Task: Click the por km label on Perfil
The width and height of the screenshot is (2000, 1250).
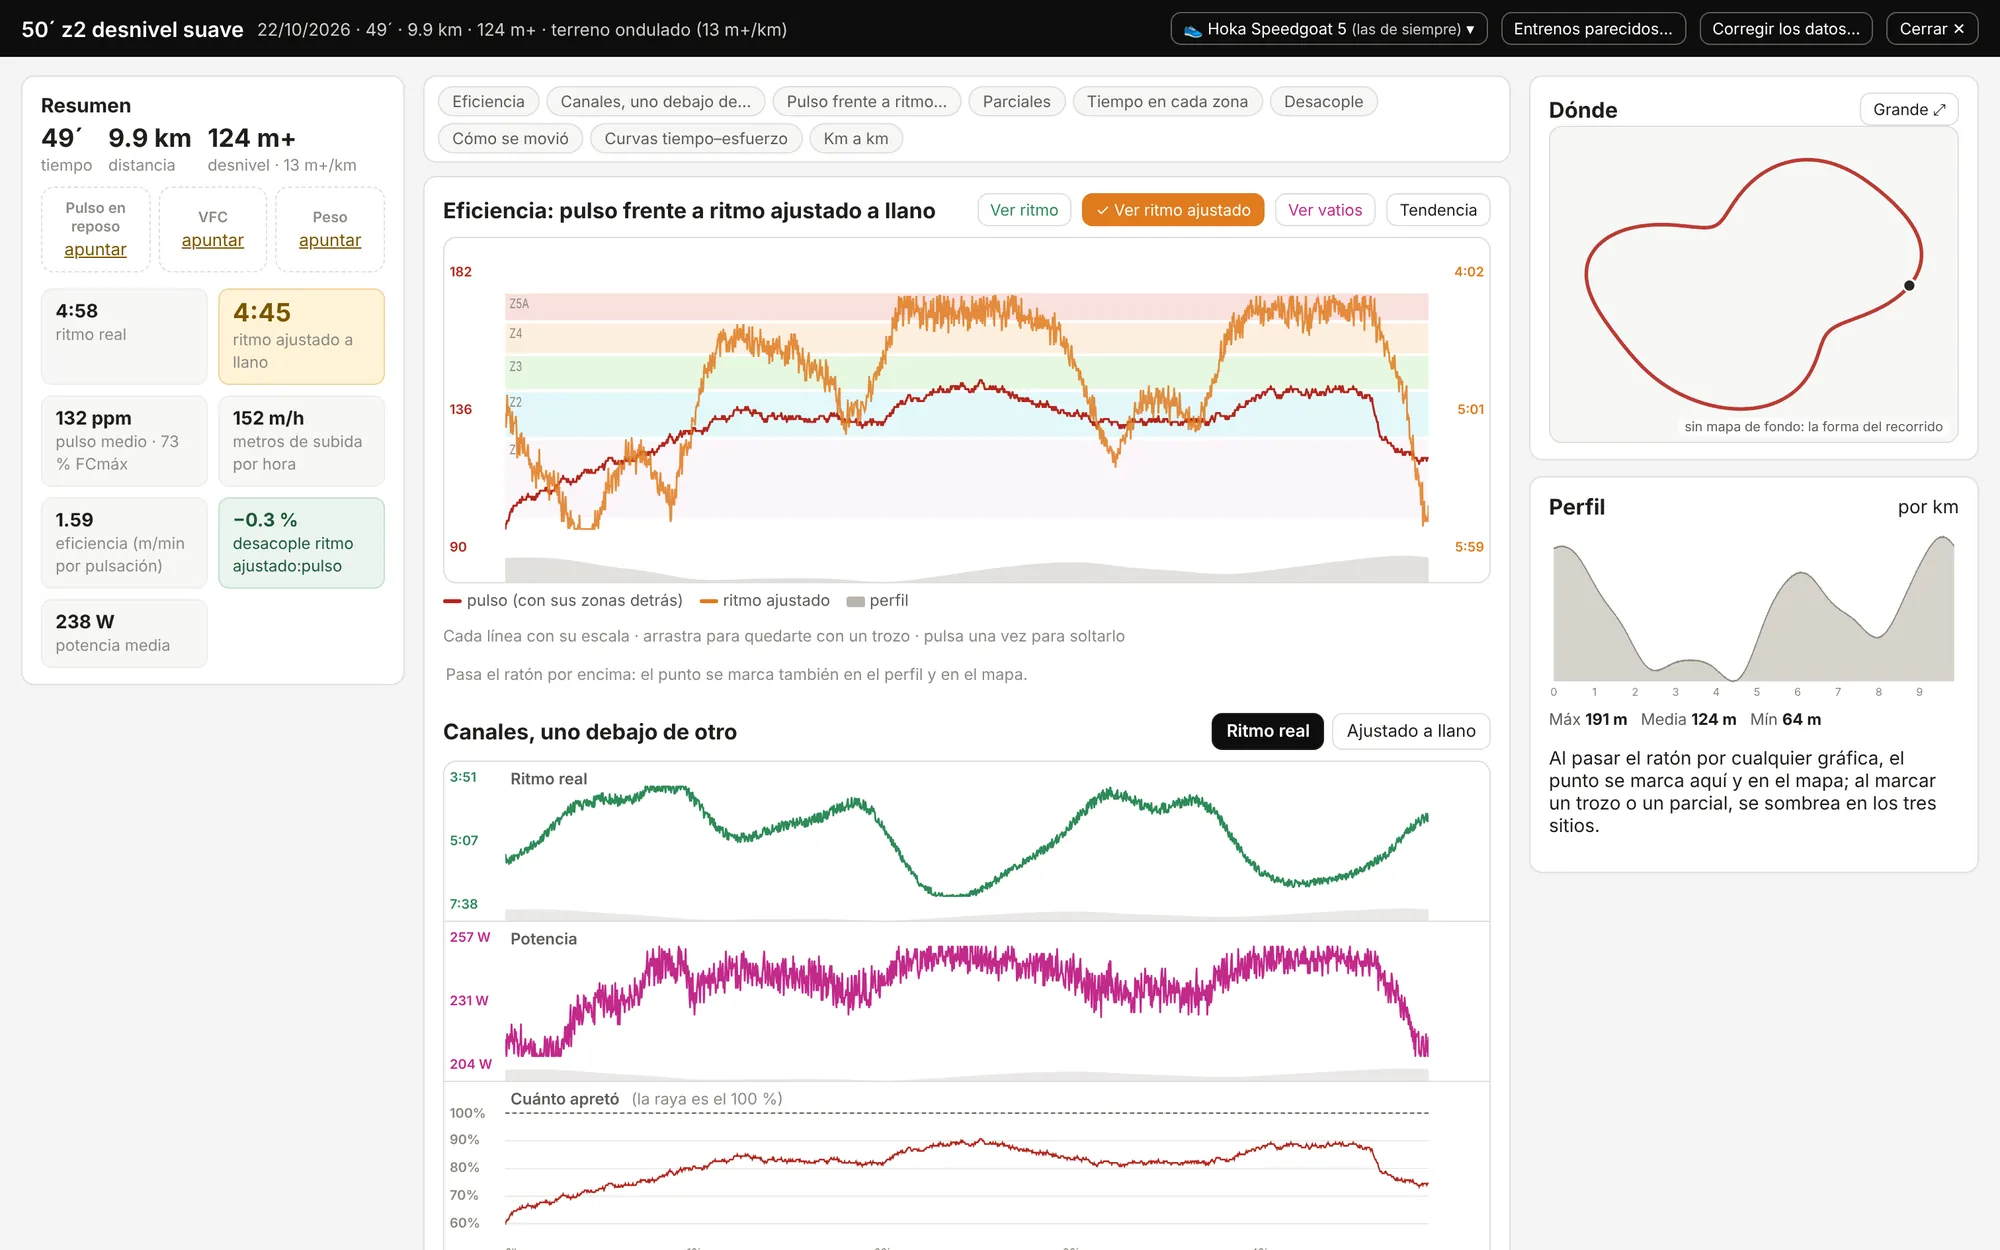Action: point(1928,507)
